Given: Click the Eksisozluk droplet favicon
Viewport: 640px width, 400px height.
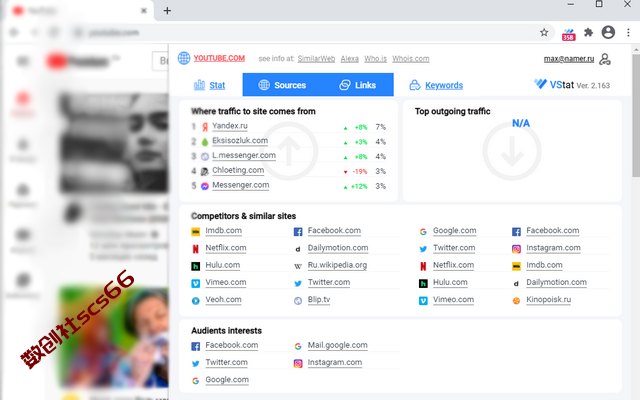Looking at the screenshot, I should (205, 142).
